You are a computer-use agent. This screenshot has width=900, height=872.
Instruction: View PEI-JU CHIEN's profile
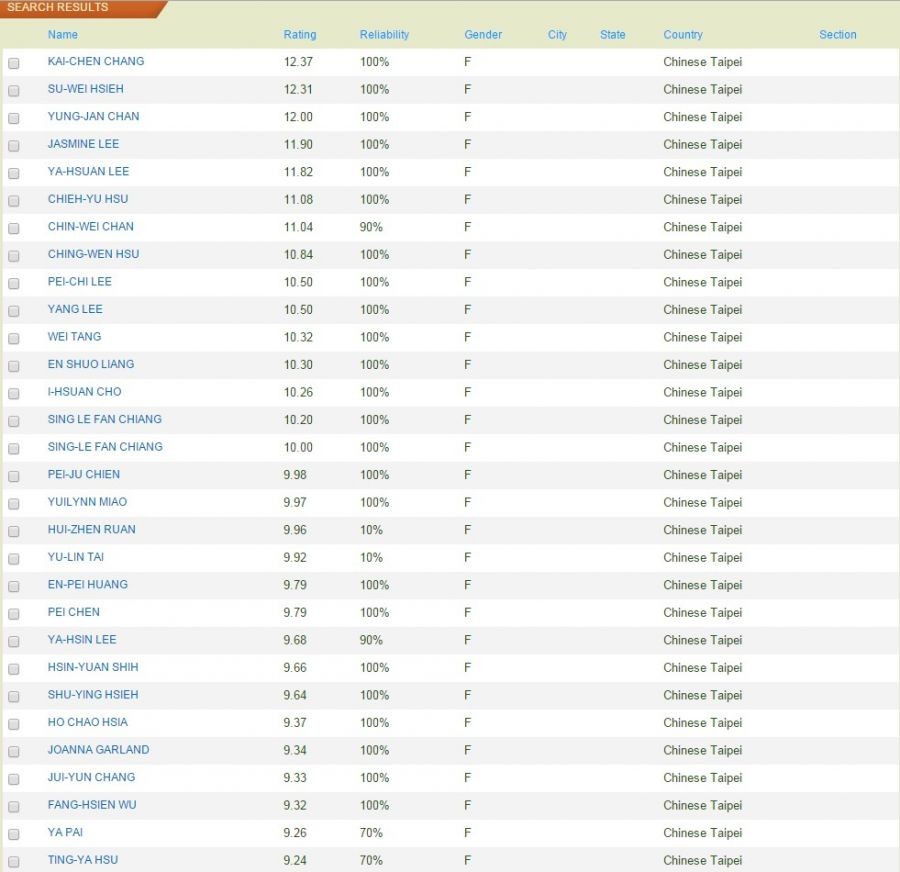coord(84,475)
